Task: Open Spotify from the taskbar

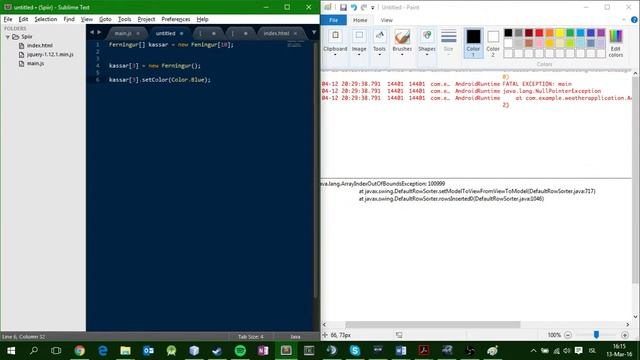Action: [240, 351]
